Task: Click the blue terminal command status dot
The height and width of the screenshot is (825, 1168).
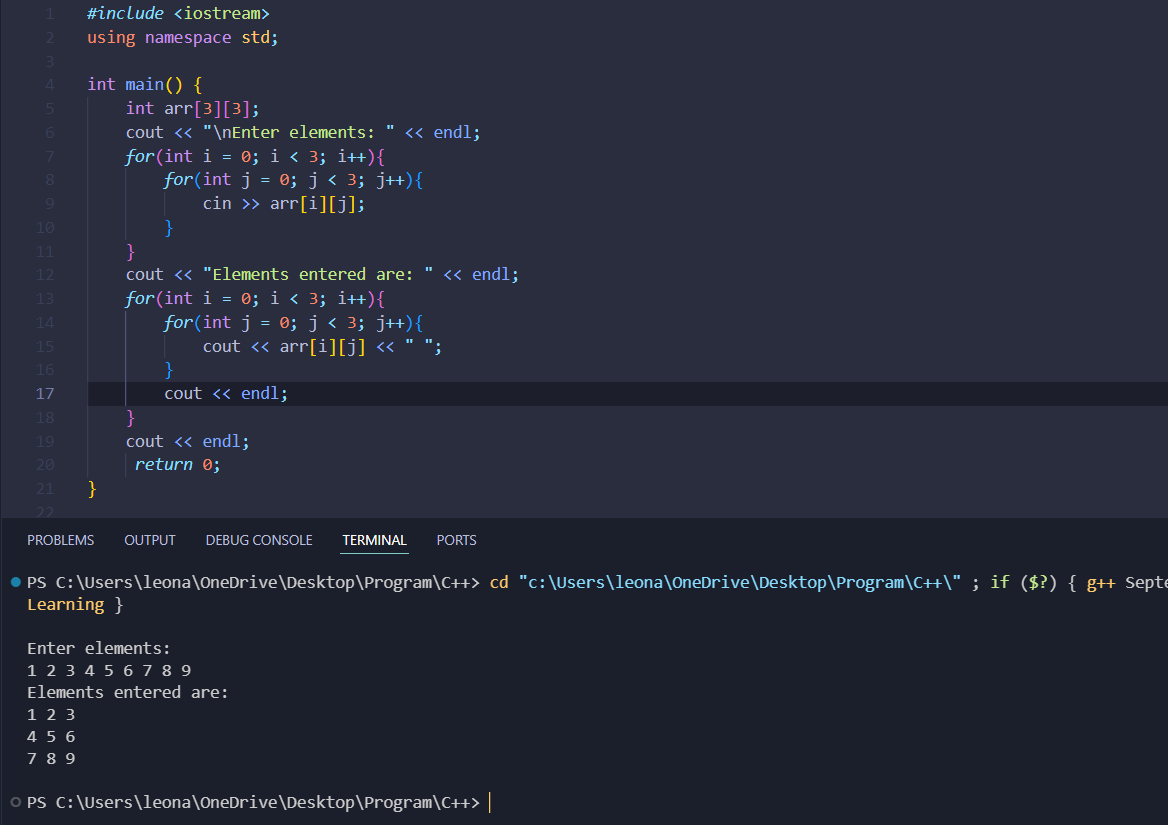Action: (16, 582)
